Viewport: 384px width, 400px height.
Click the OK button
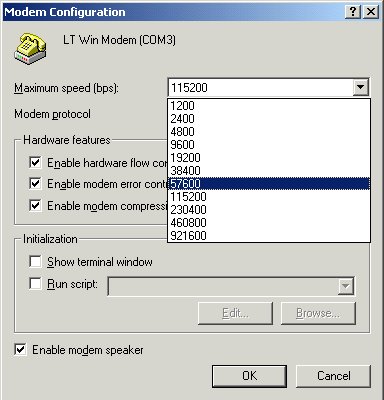pyautogui.click(x=249, y=376)
